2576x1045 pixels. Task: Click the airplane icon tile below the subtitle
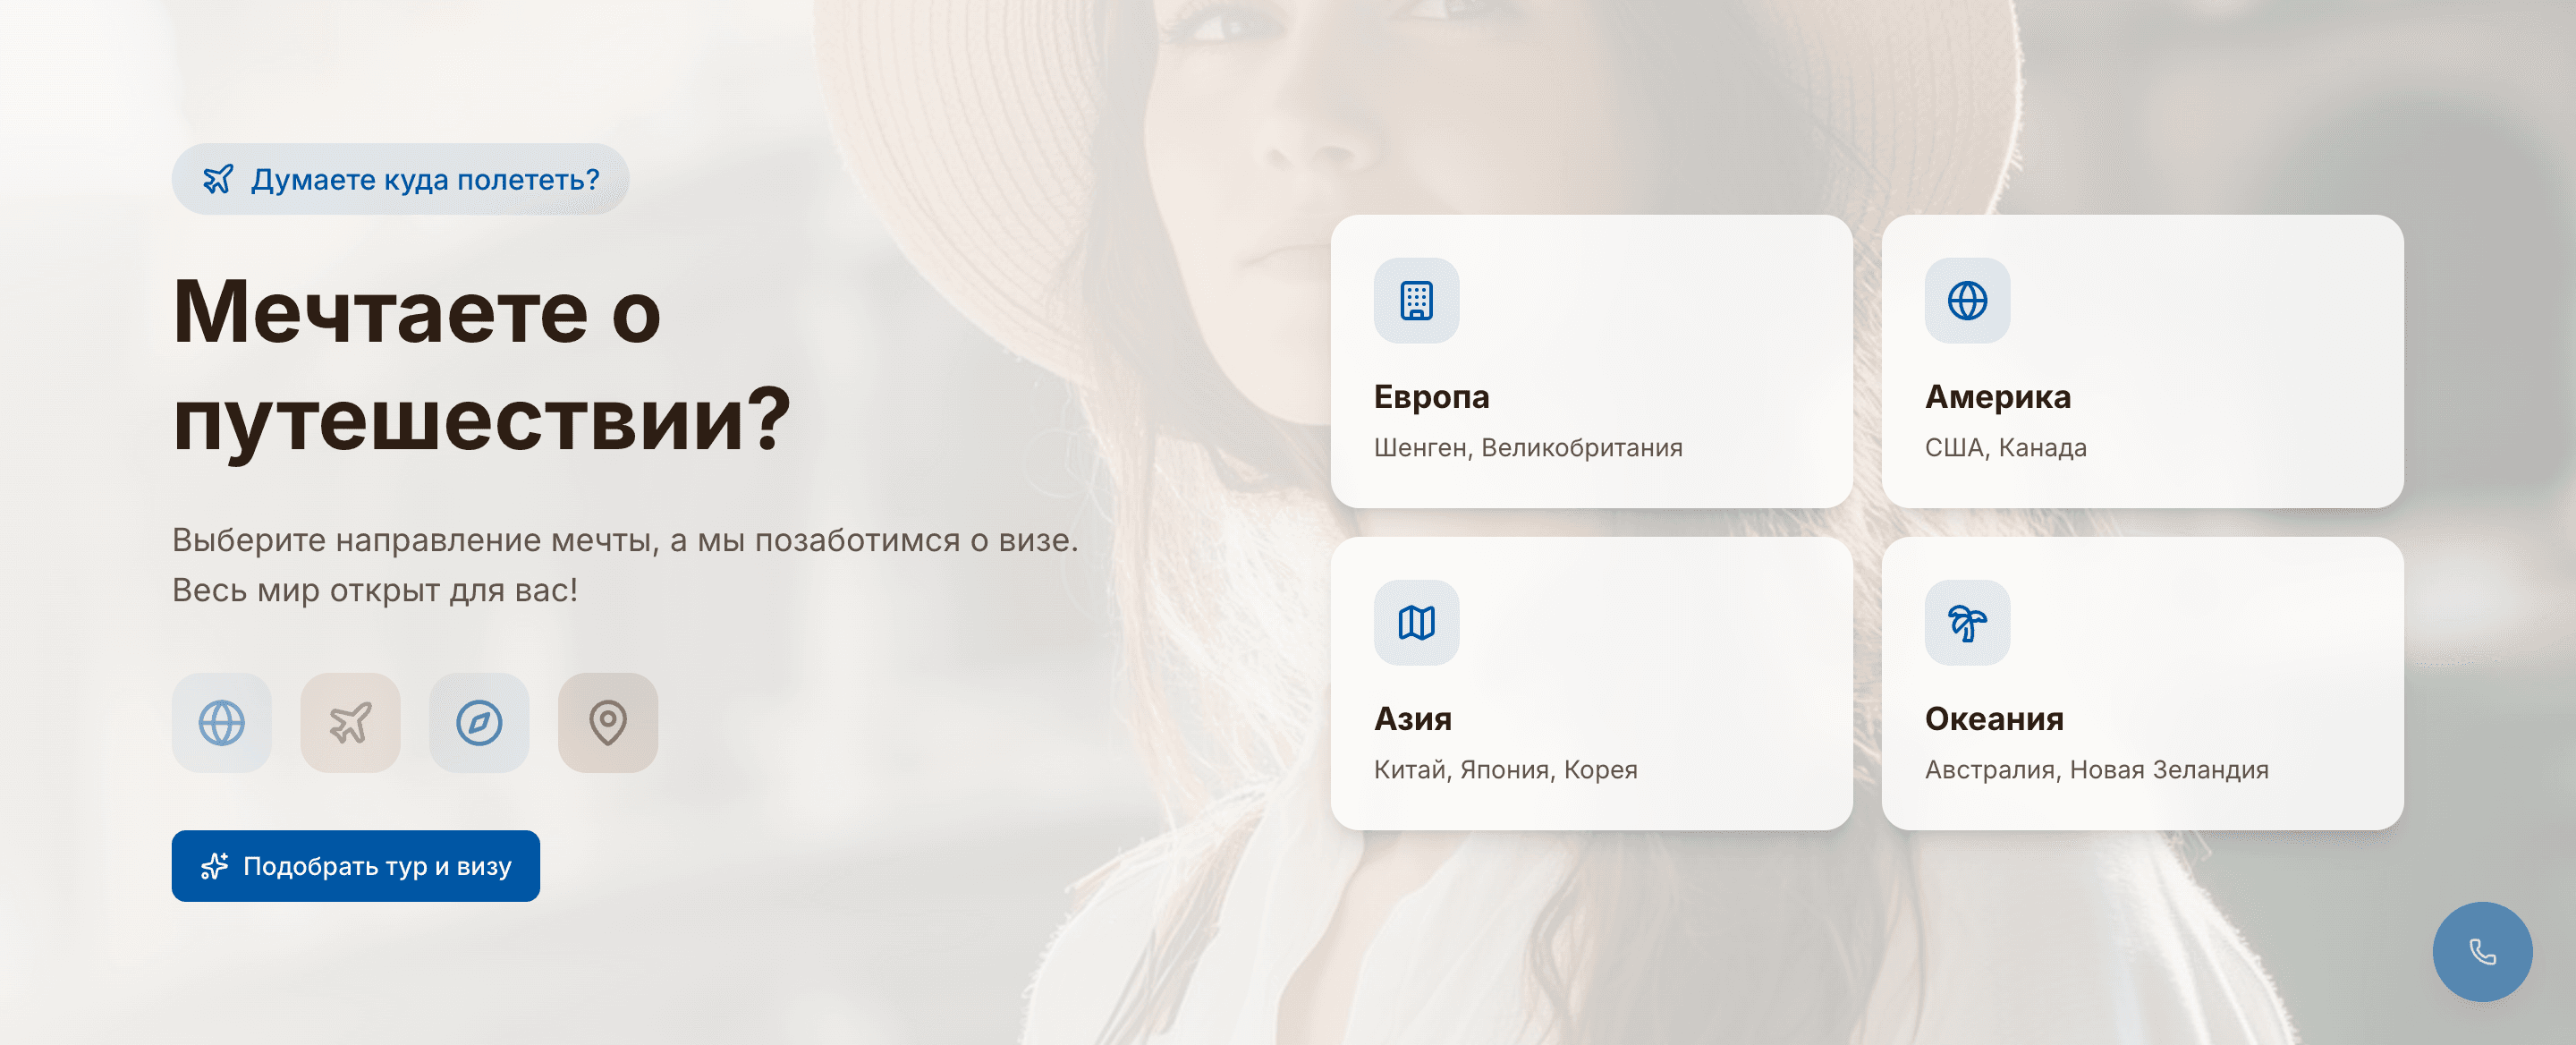(x=350, y=722)
